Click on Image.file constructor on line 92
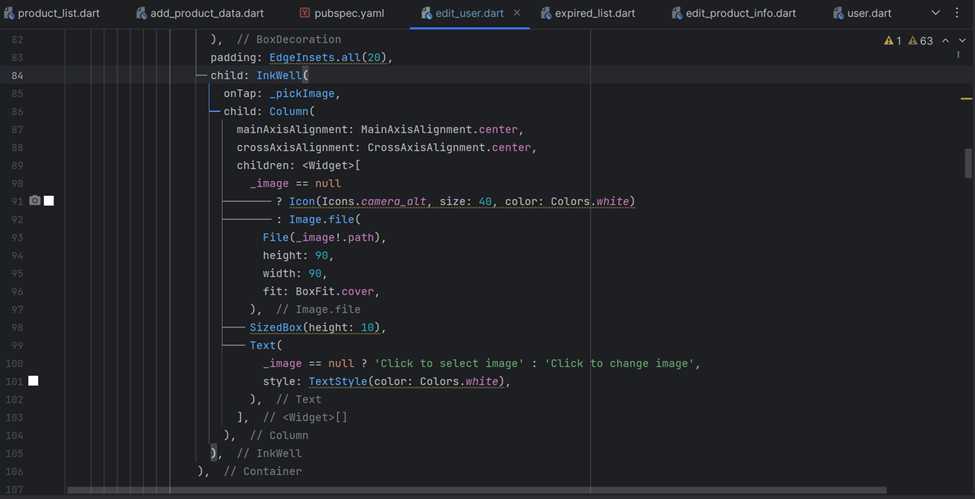975x499 pixels. click(321, 220)
